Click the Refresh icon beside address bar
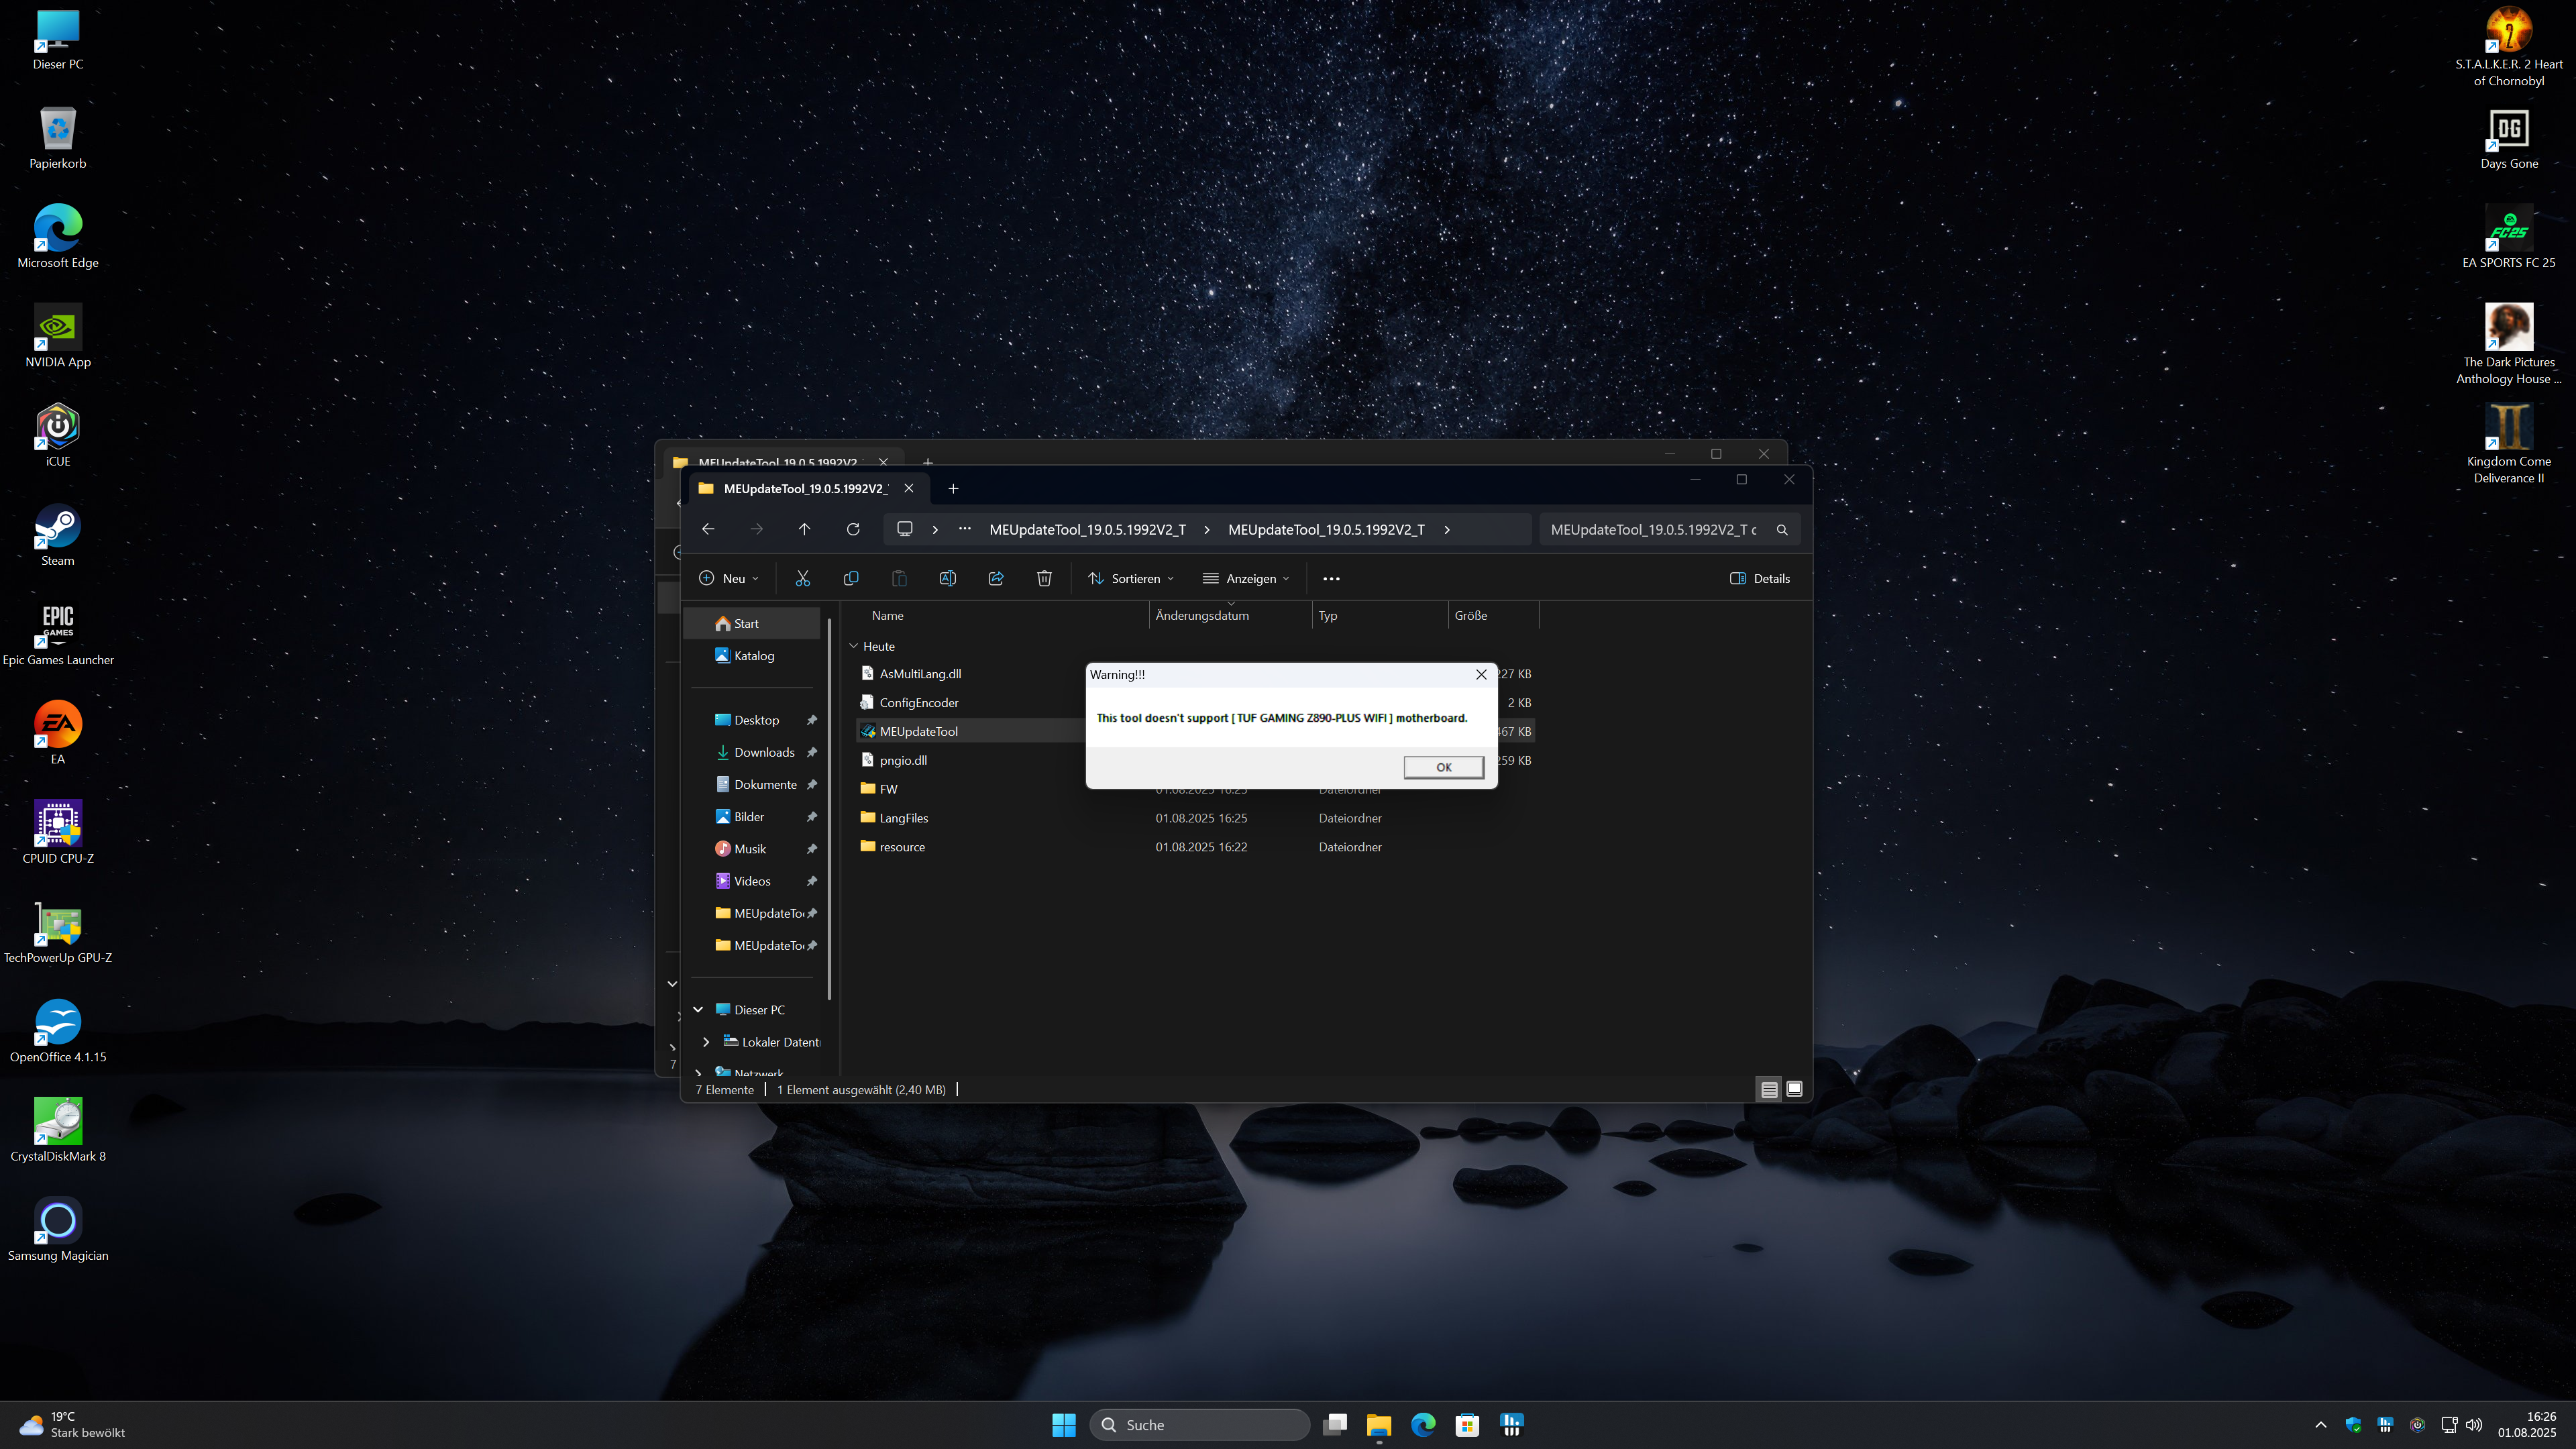The image size is (2576, 1449). [853, 529]
